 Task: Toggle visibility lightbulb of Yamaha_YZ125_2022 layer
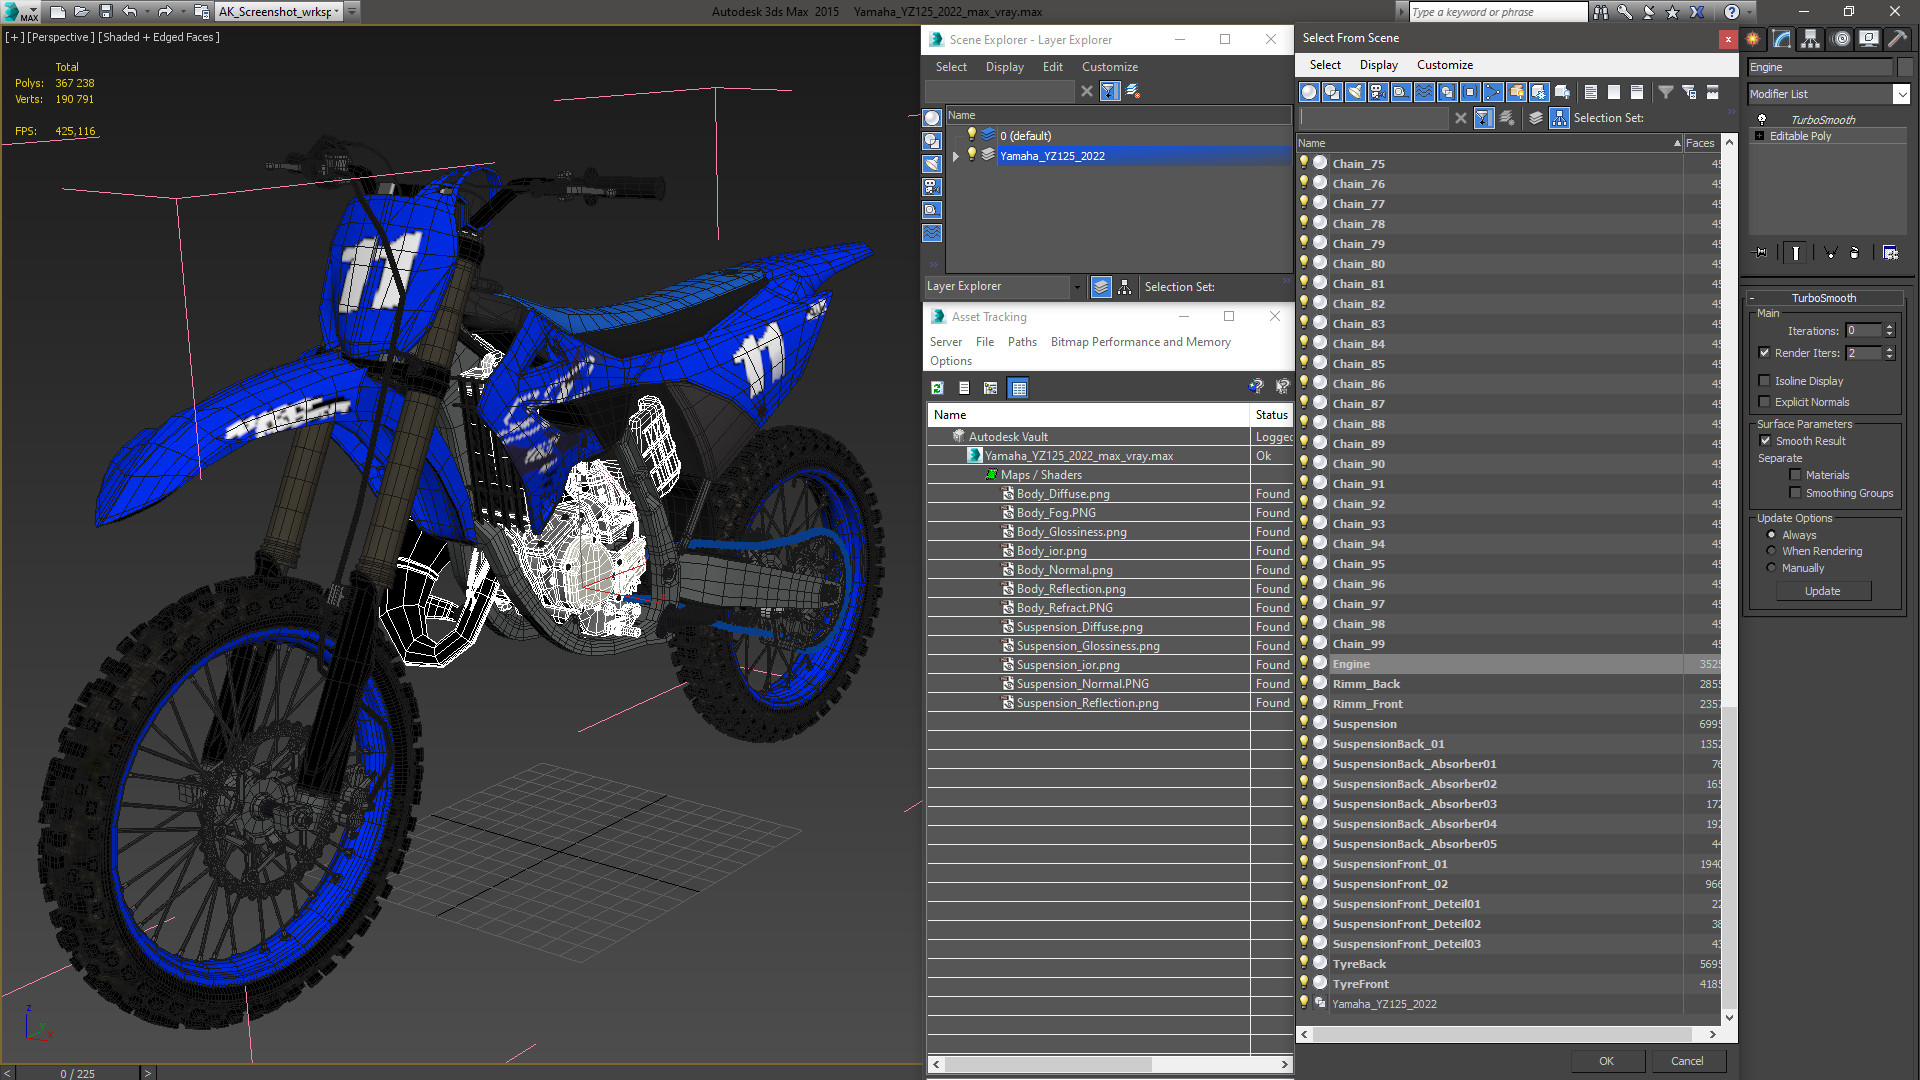(x=971, y=155)
